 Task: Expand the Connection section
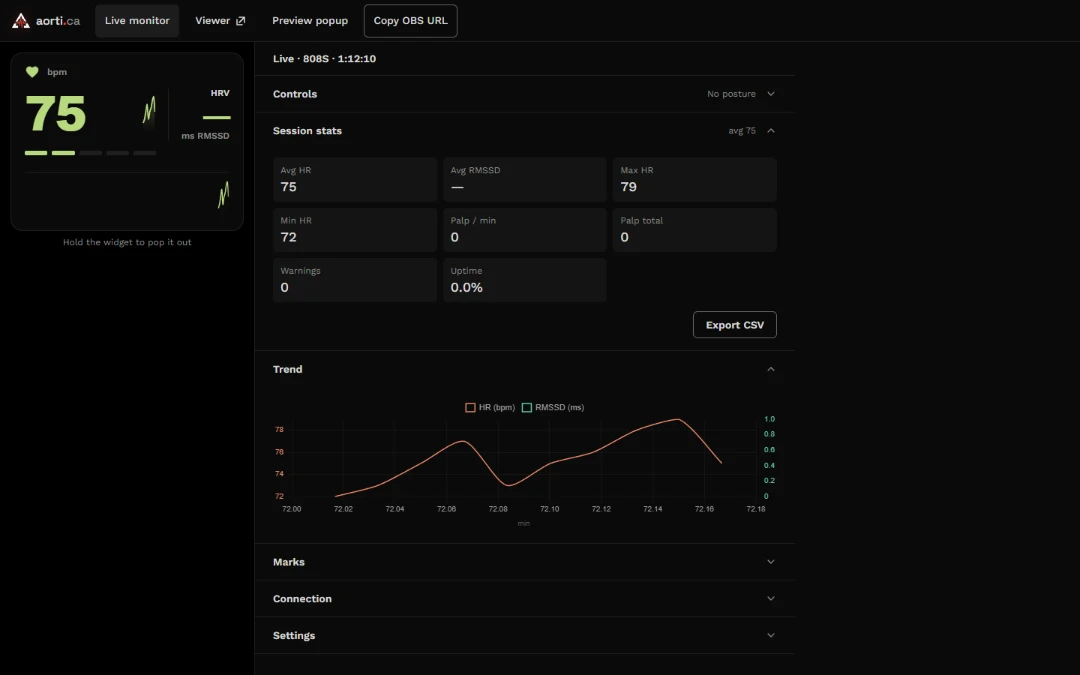coord(525,599)
